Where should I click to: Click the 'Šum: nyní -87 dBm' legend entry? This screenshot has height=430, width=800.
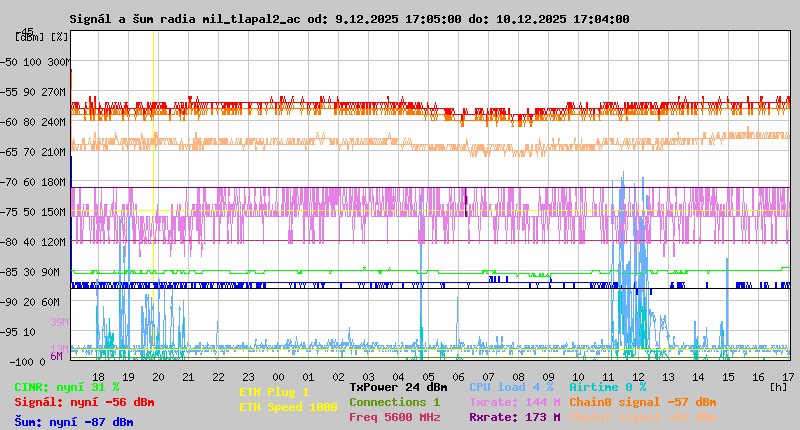click(x=74, y=422)
